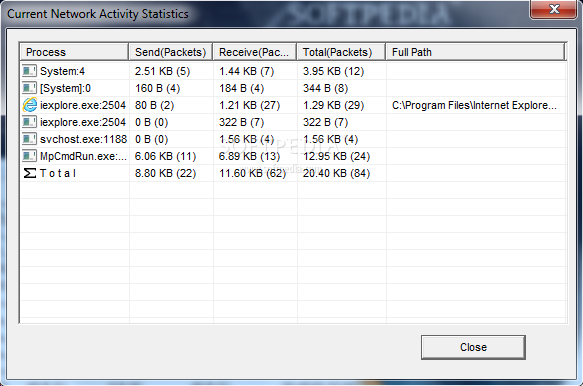Click the [System]:0 process icon

[29, 88]
